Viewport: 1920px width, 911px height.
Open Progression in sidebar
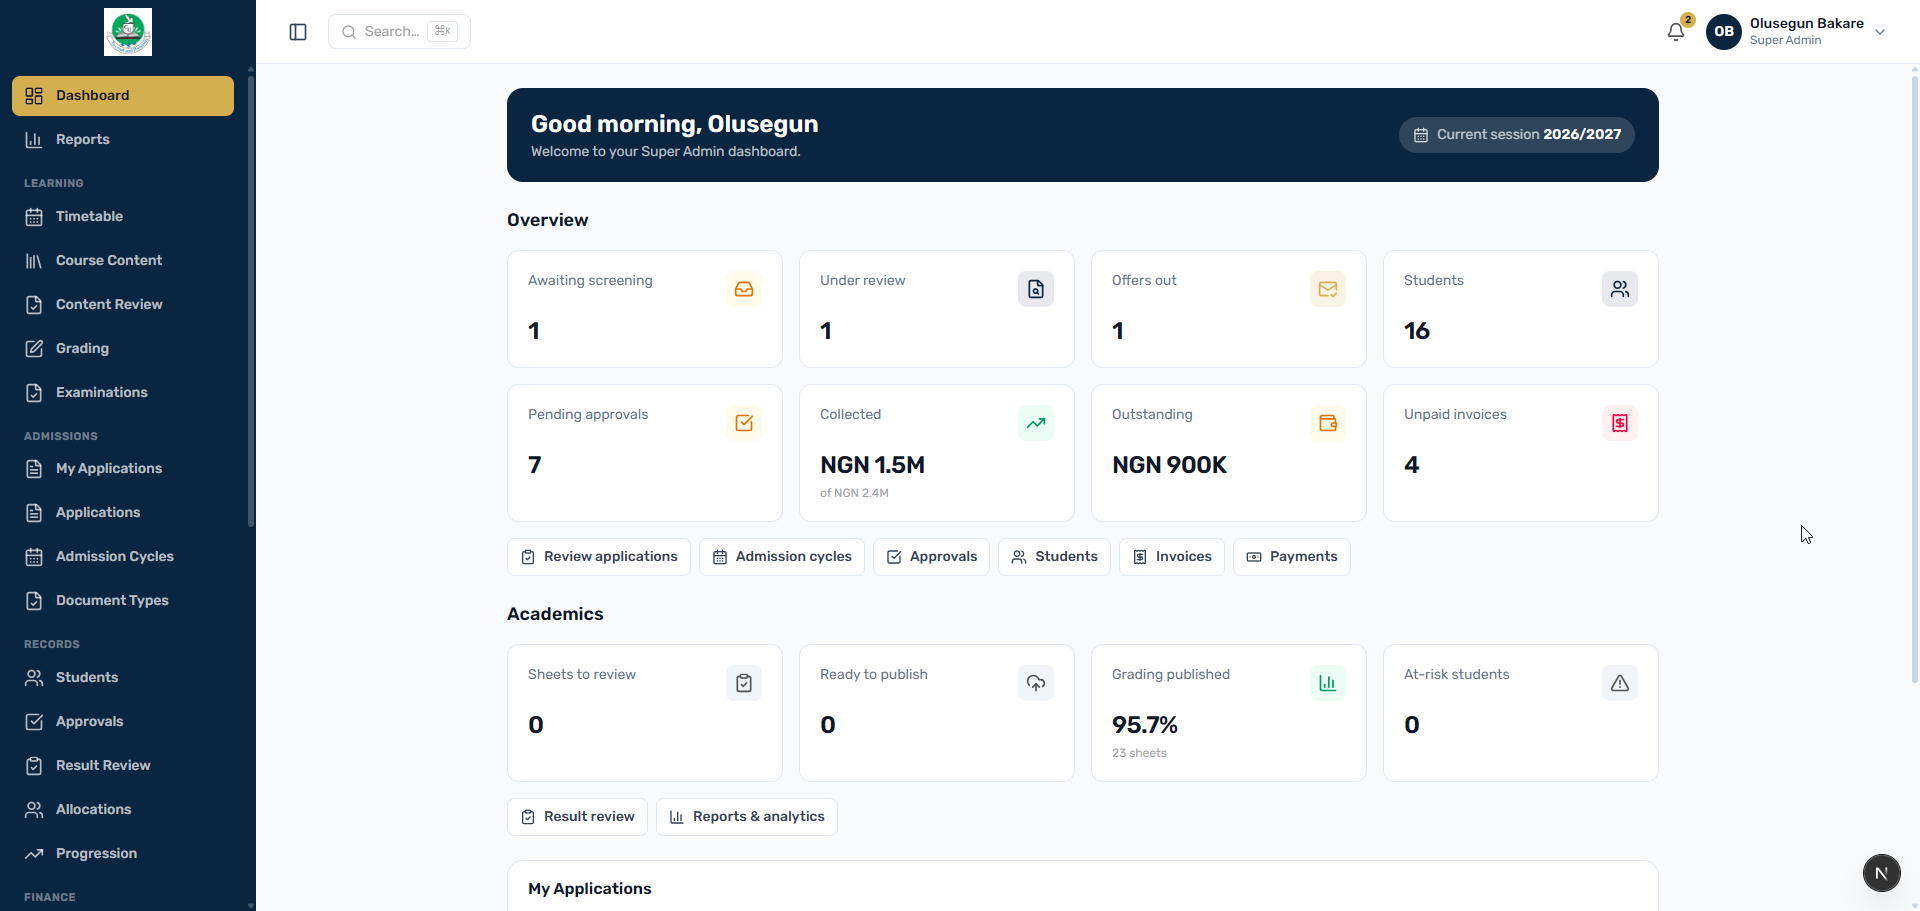pyautogui.click(x=123, y=854)
